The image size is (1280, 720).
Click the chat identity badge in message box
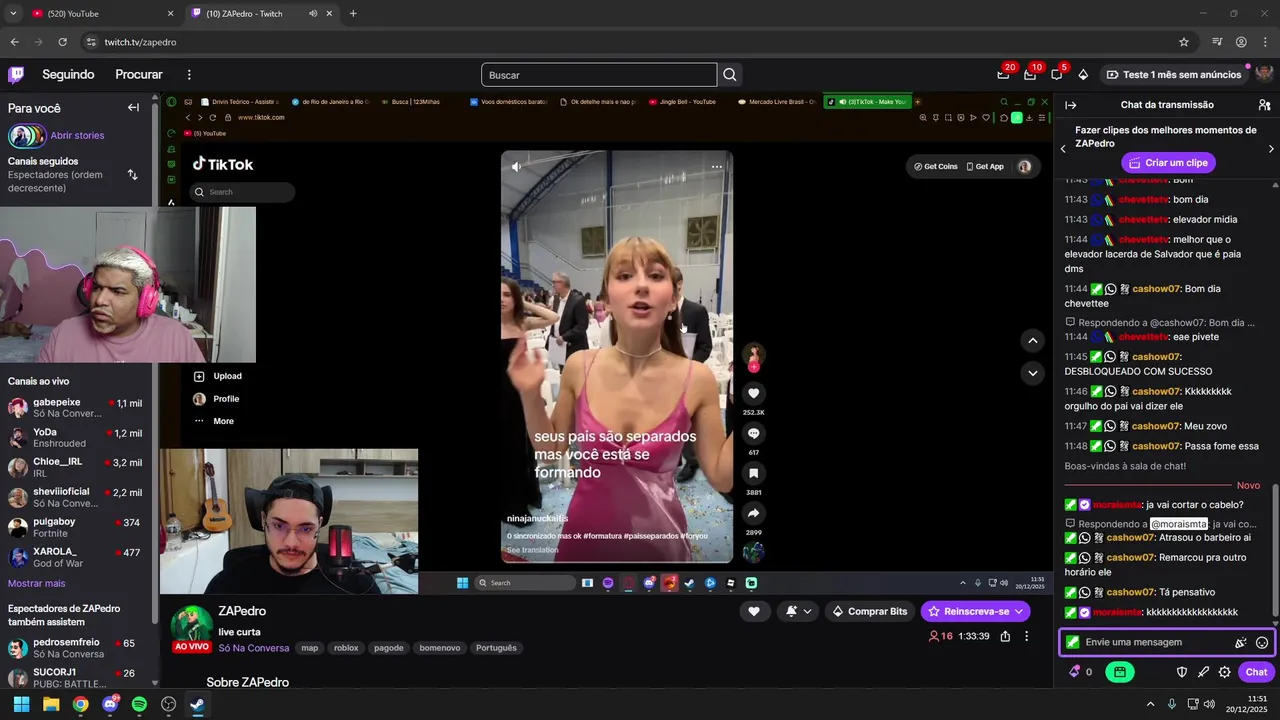coord(1073,642)
